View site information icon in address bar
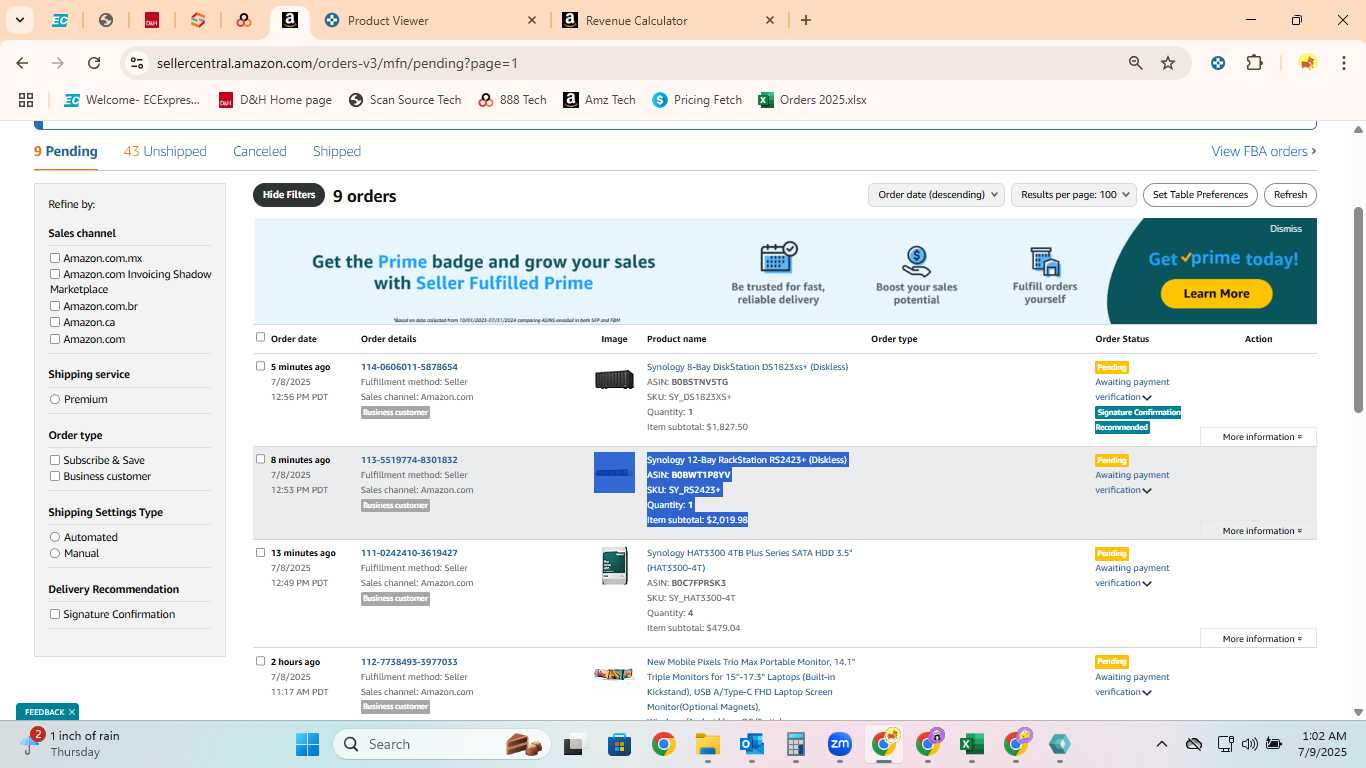 pyautogui.click(x=137, y=62)
